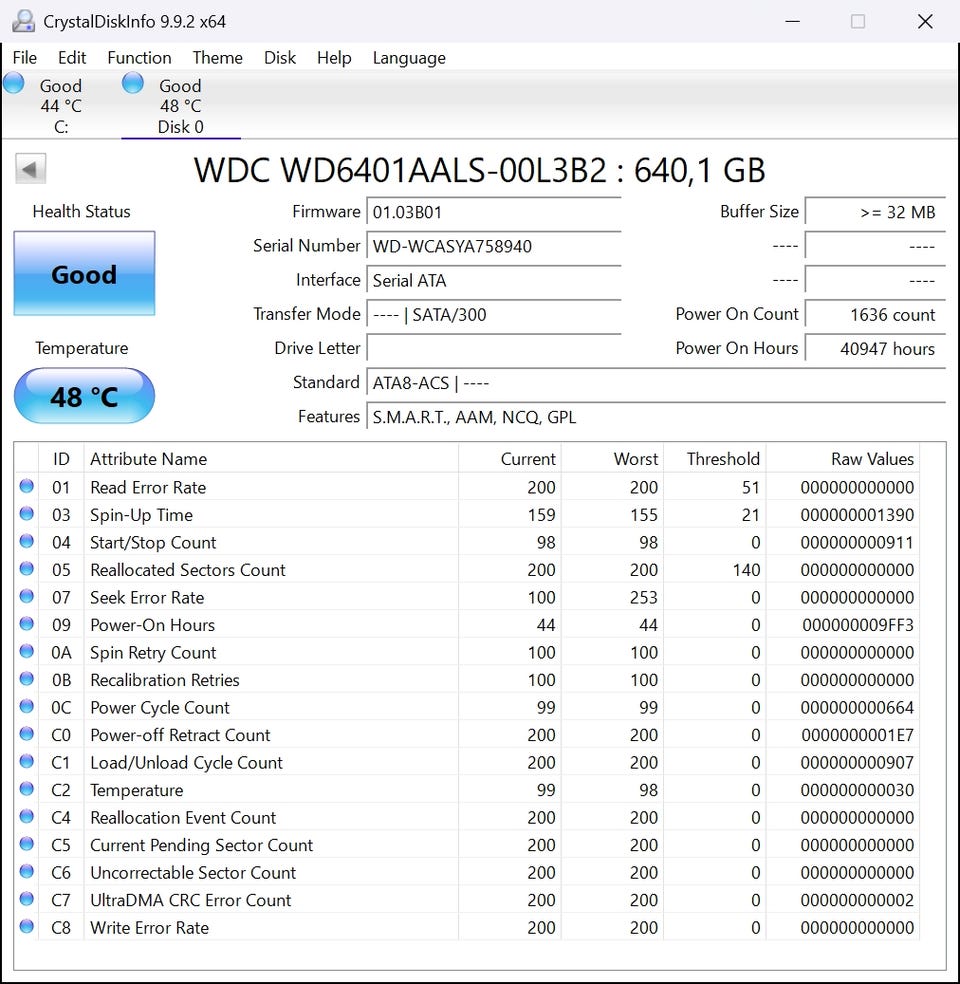Click the status dot for Seek Error Rate

[26, 596]
